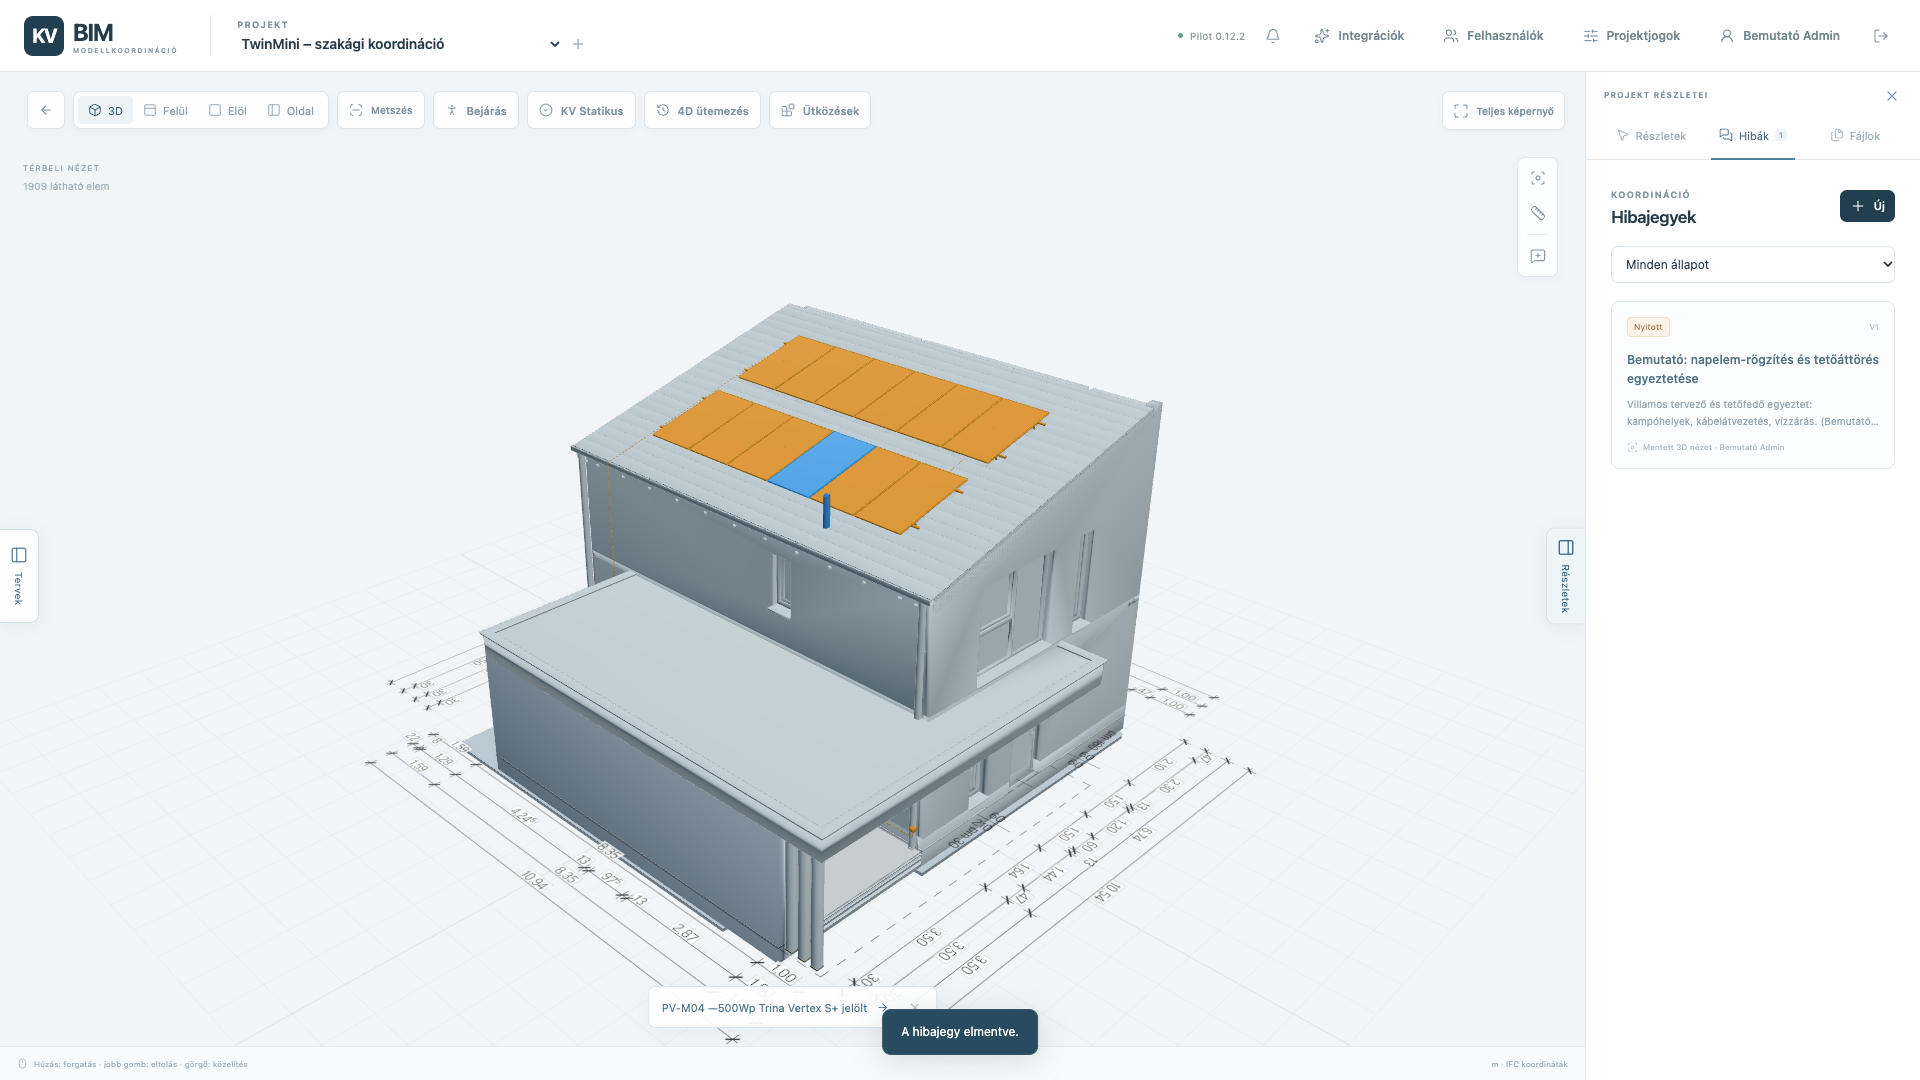Screen dimensions: 1920x1080
Task: Open Felhasználók menu
Action: [1493, 36]
